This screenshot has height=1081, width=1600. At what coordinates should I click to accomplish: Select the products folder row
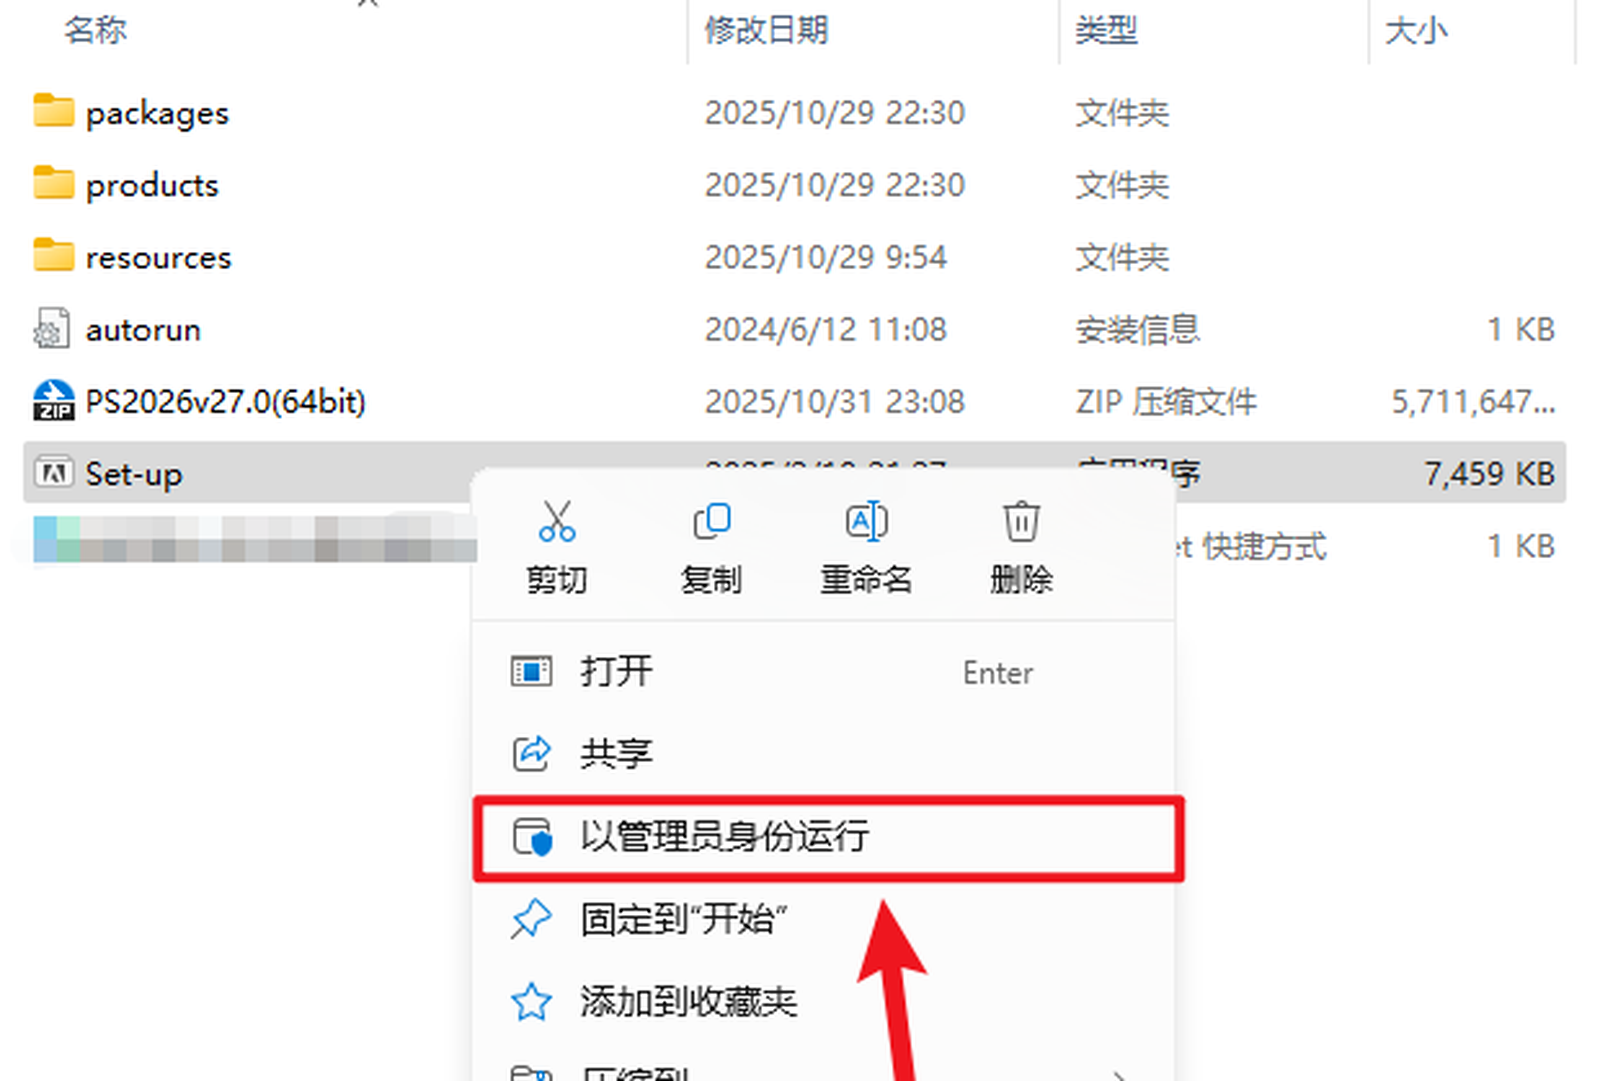pos(795,184)
